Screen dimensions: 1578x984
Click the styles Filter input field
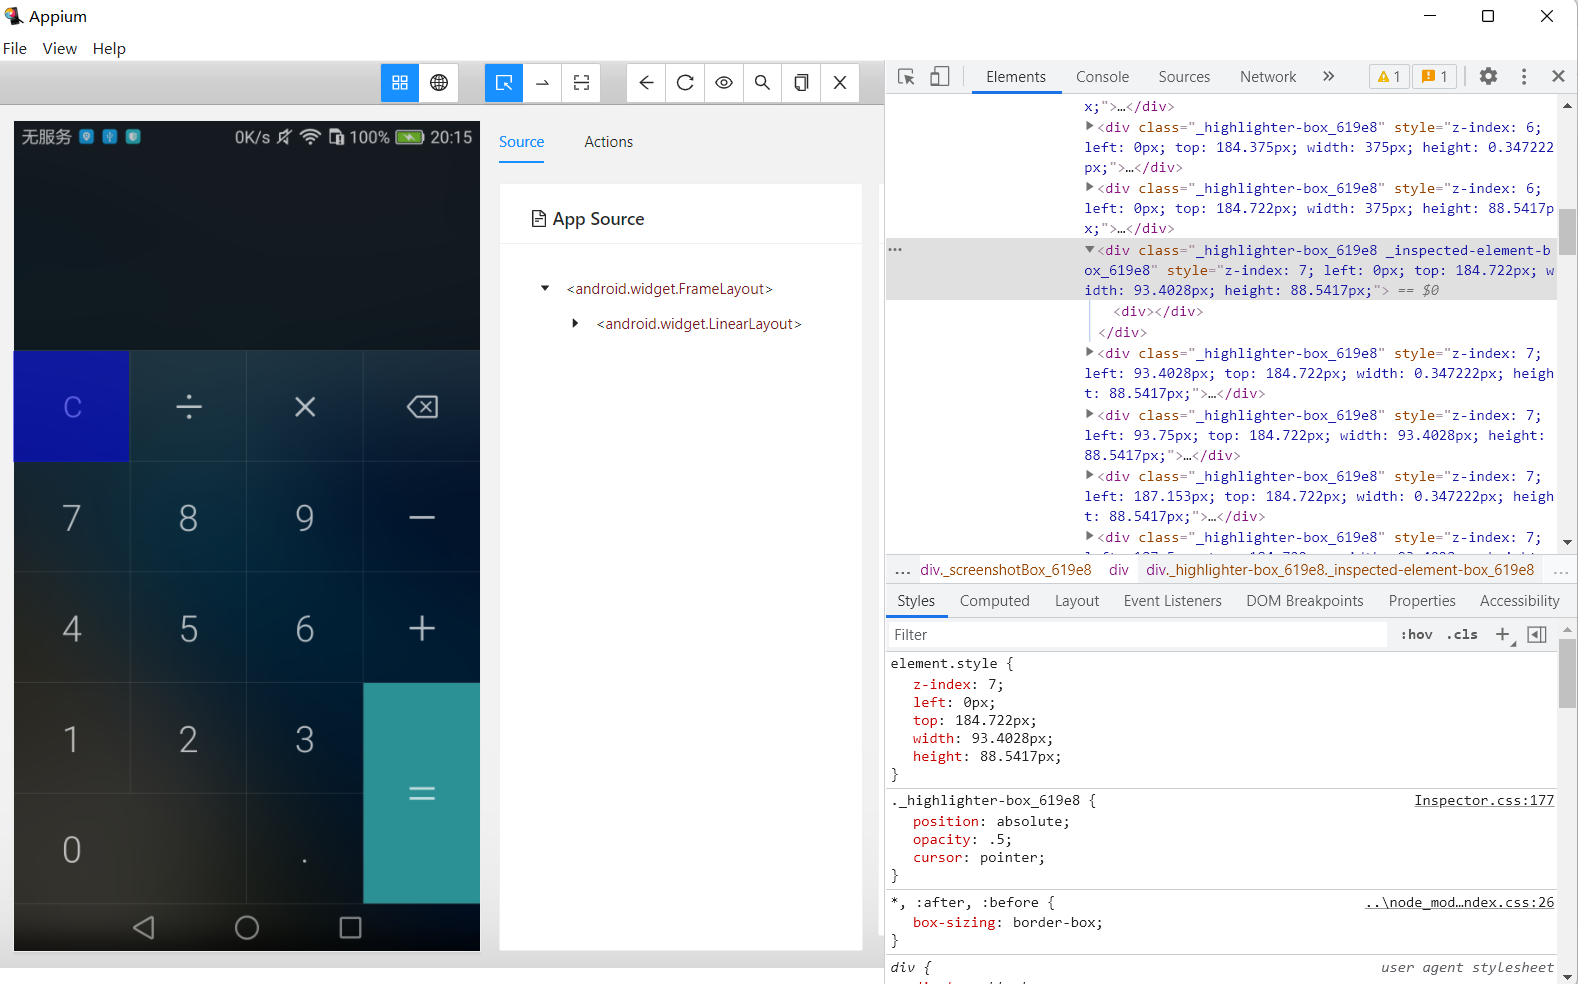click(x=1138, y=635)
